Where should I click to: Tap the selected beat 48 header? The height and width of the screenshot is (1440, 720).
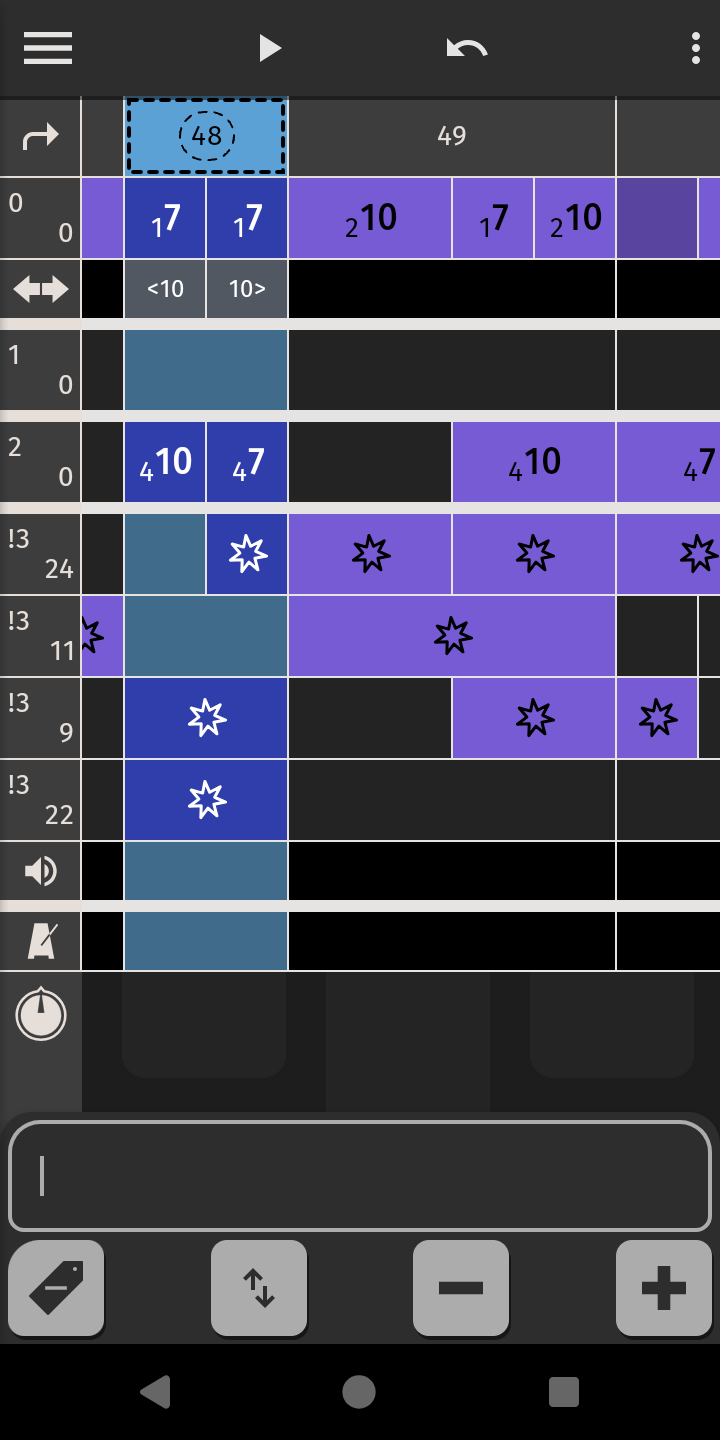206,137
